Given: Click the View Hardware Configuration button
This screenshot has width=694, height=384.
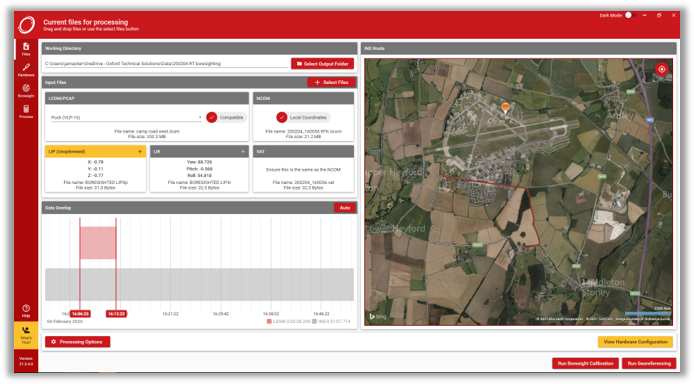Looking at the screenshot, I should [635, 342].
